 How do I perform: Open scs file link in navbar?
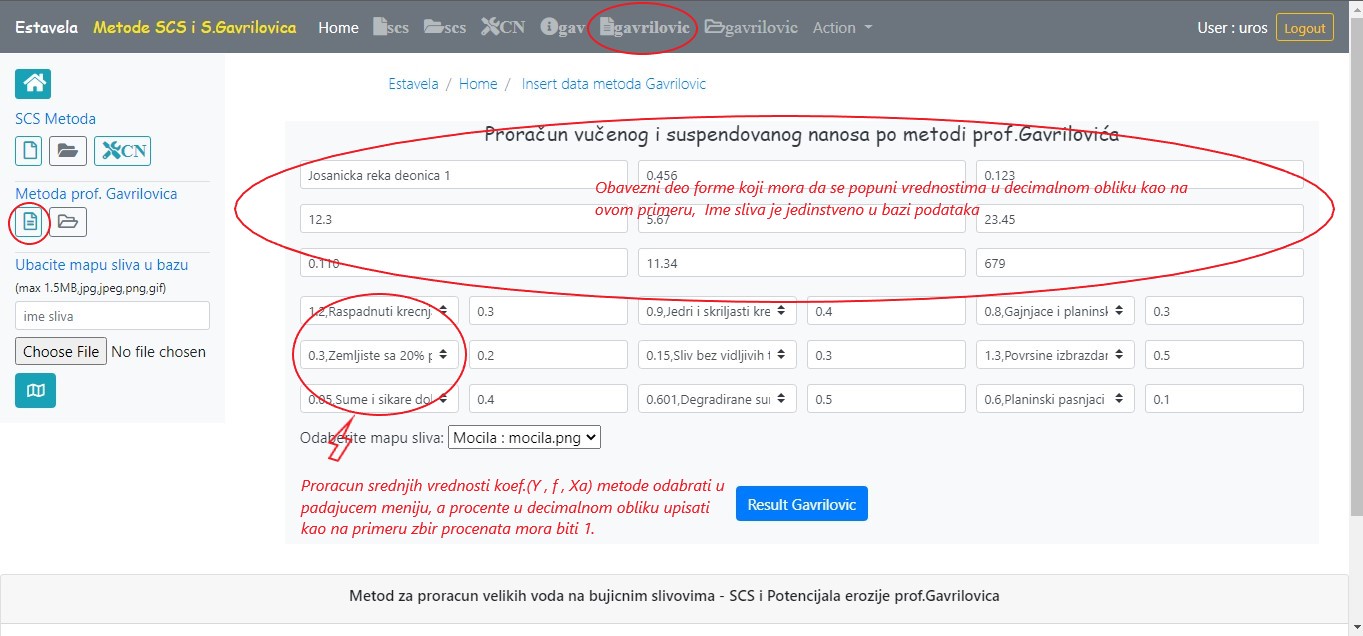click(391, 28)
